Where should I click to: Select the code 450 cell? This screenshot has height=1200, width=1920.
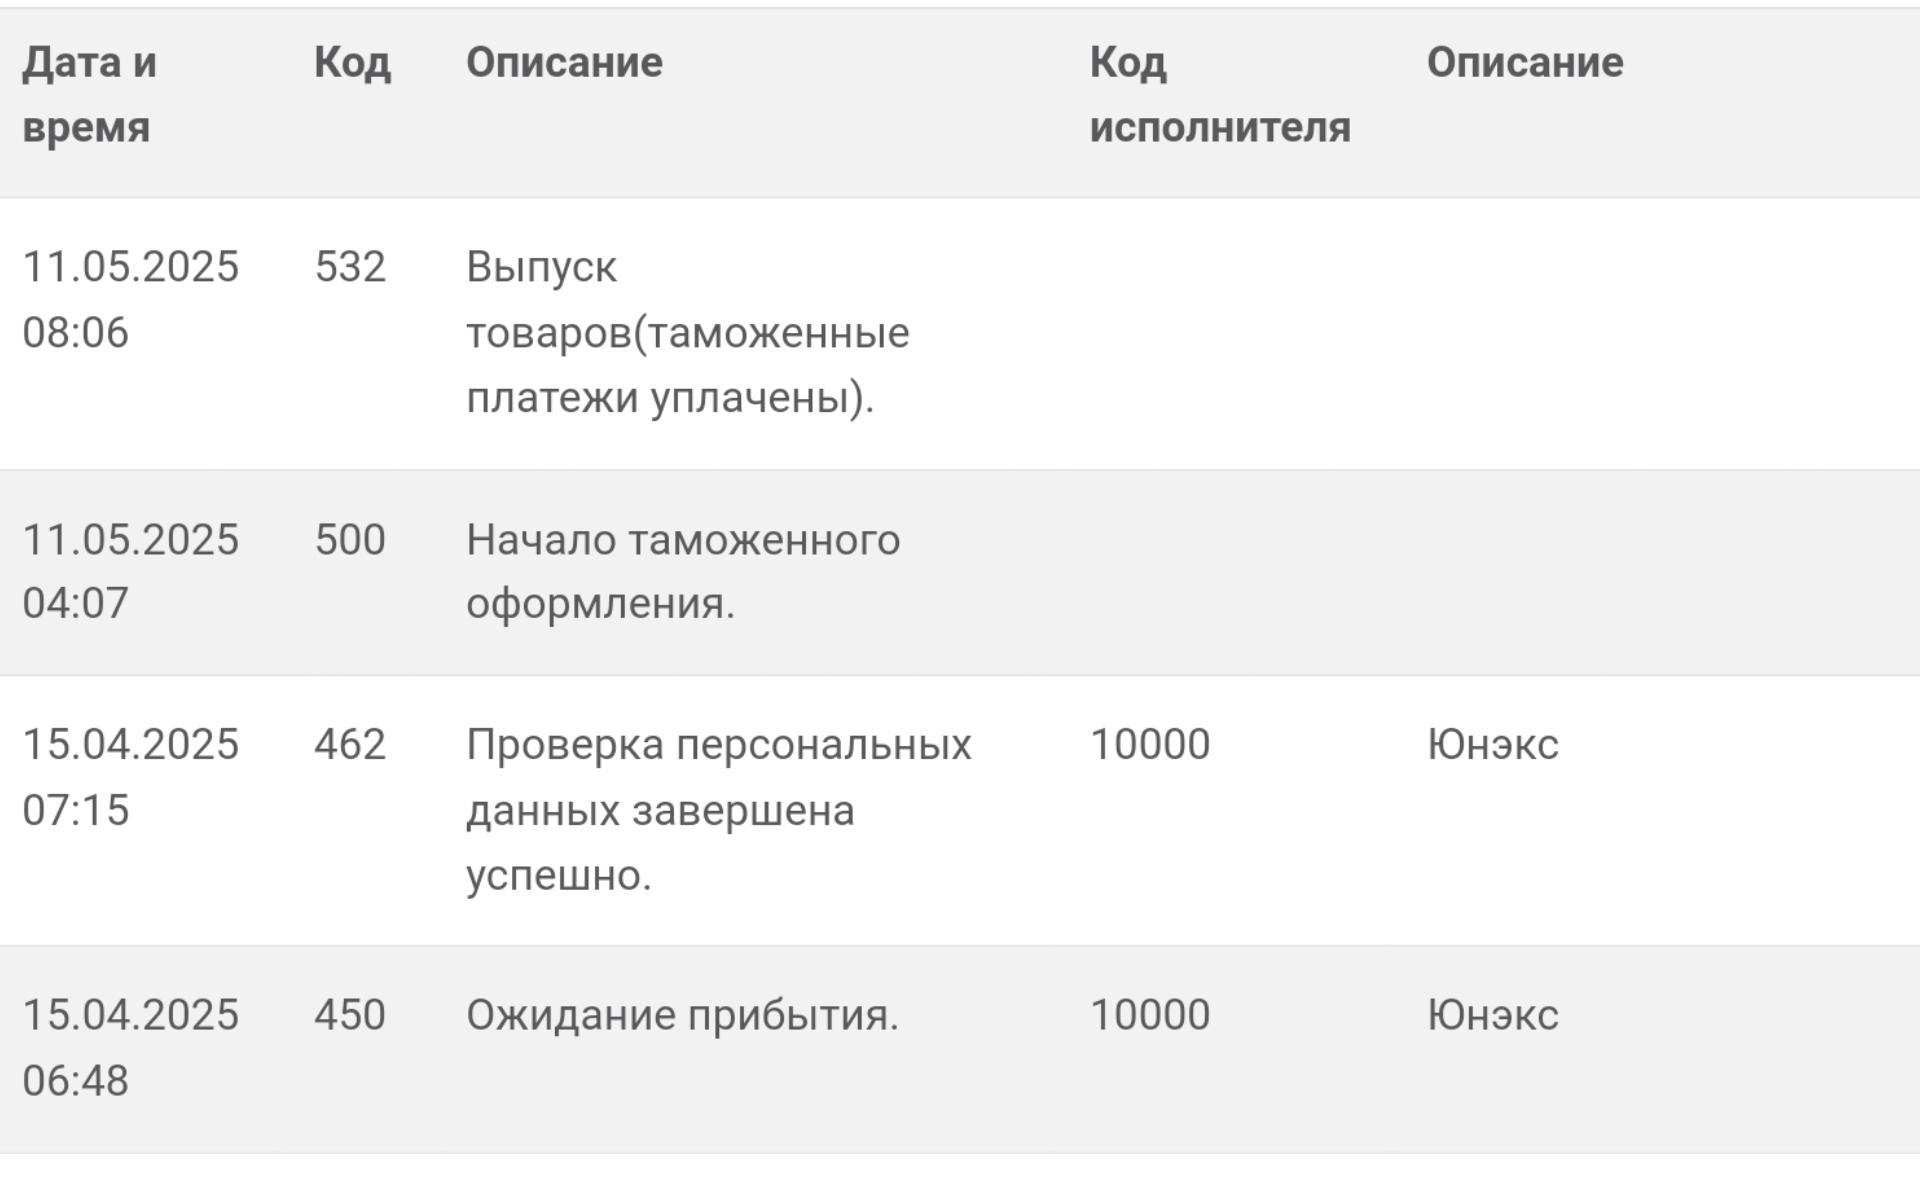pyautogui.click(x=350, y=1016)
